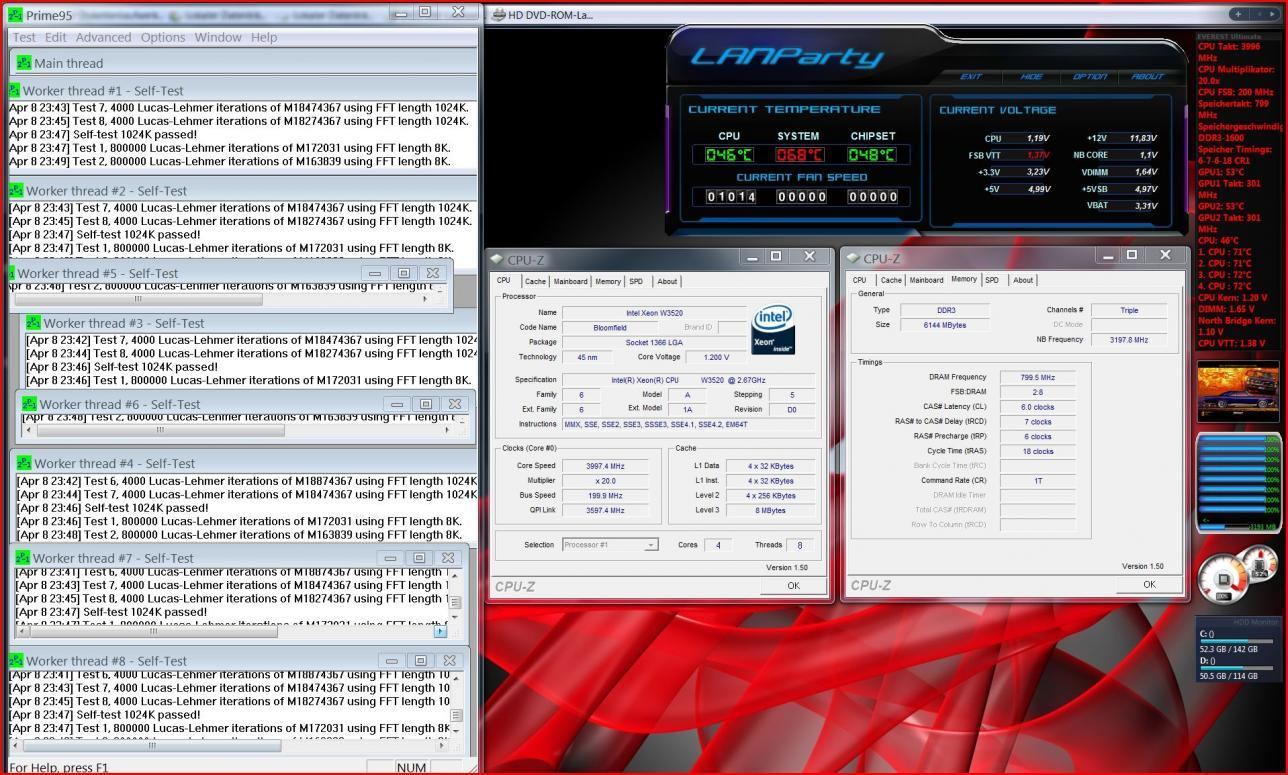Maximize the Worker thread #5 window
This screenshot has width=1288, height=775.
click(x=404, y=273)
